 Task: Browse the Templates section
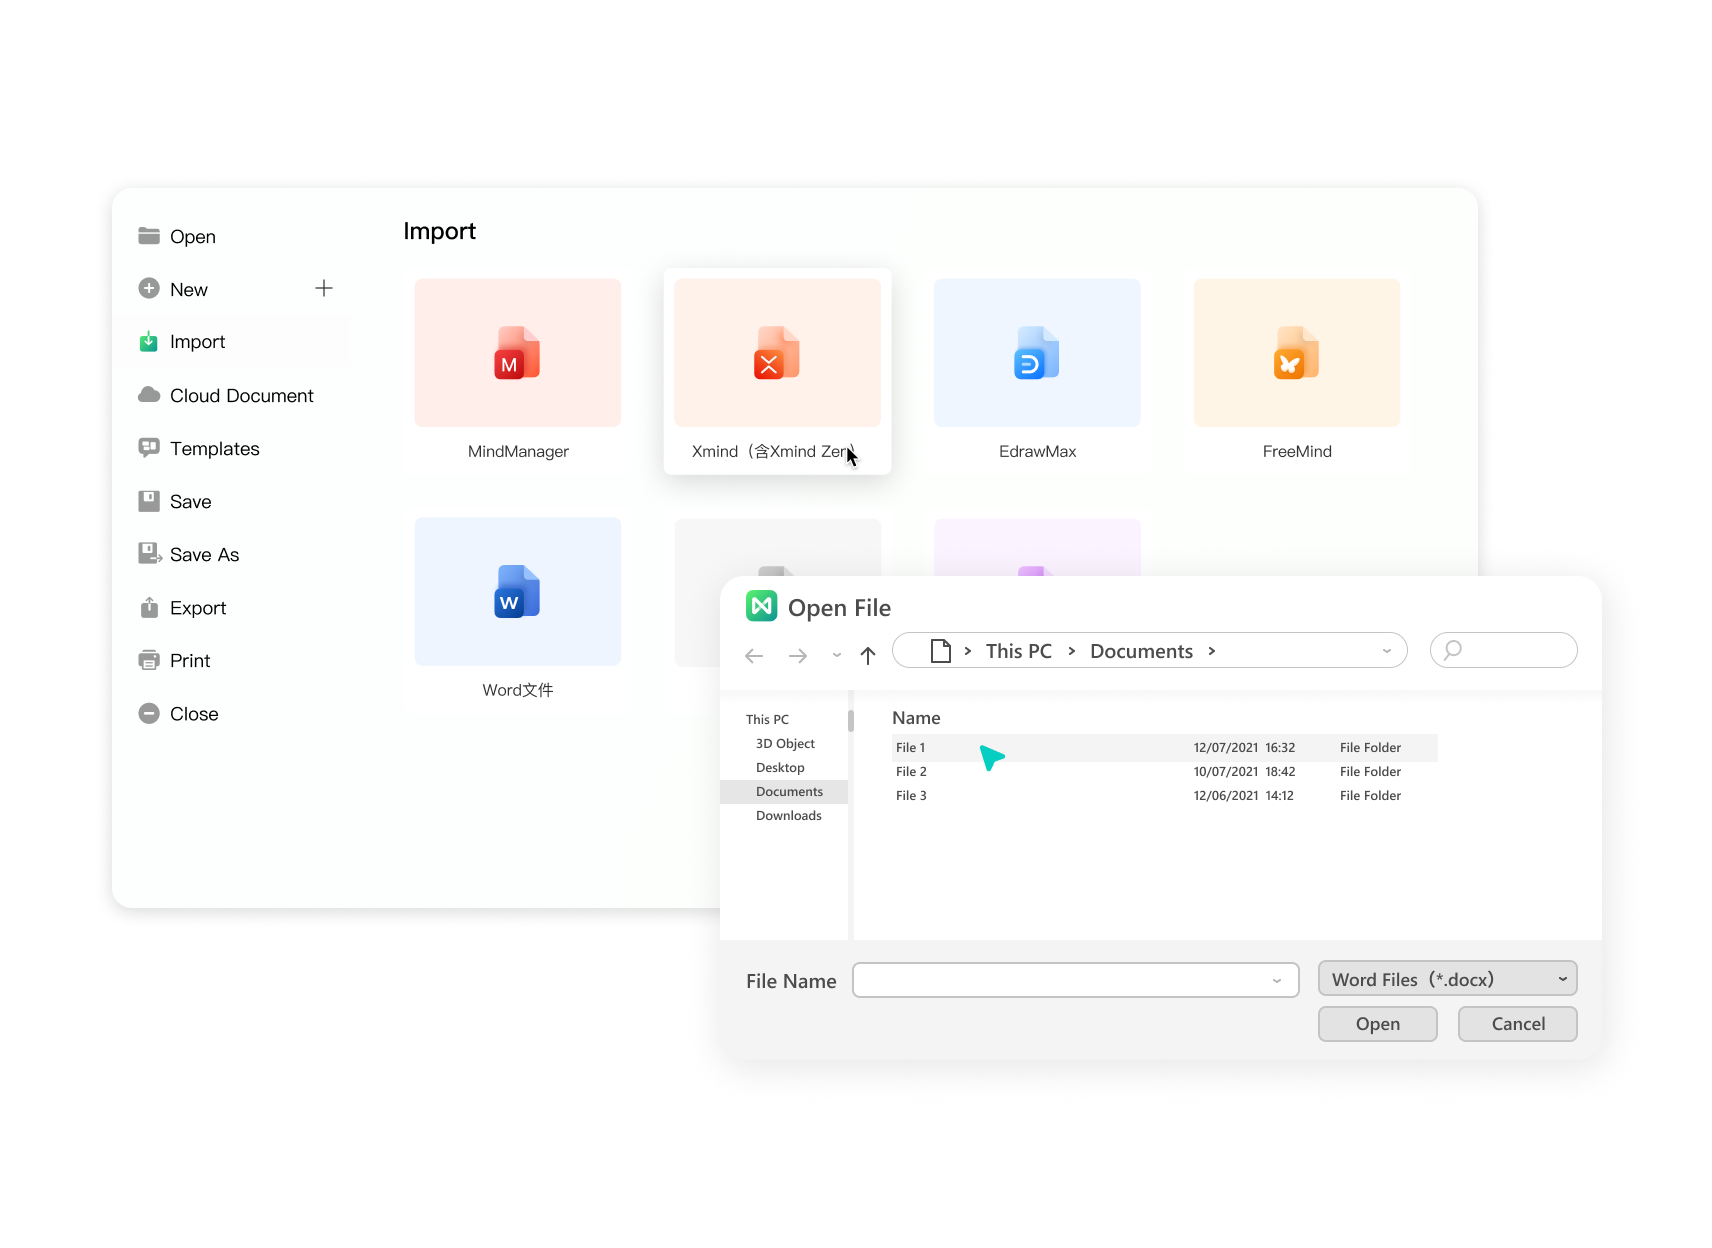215,449
